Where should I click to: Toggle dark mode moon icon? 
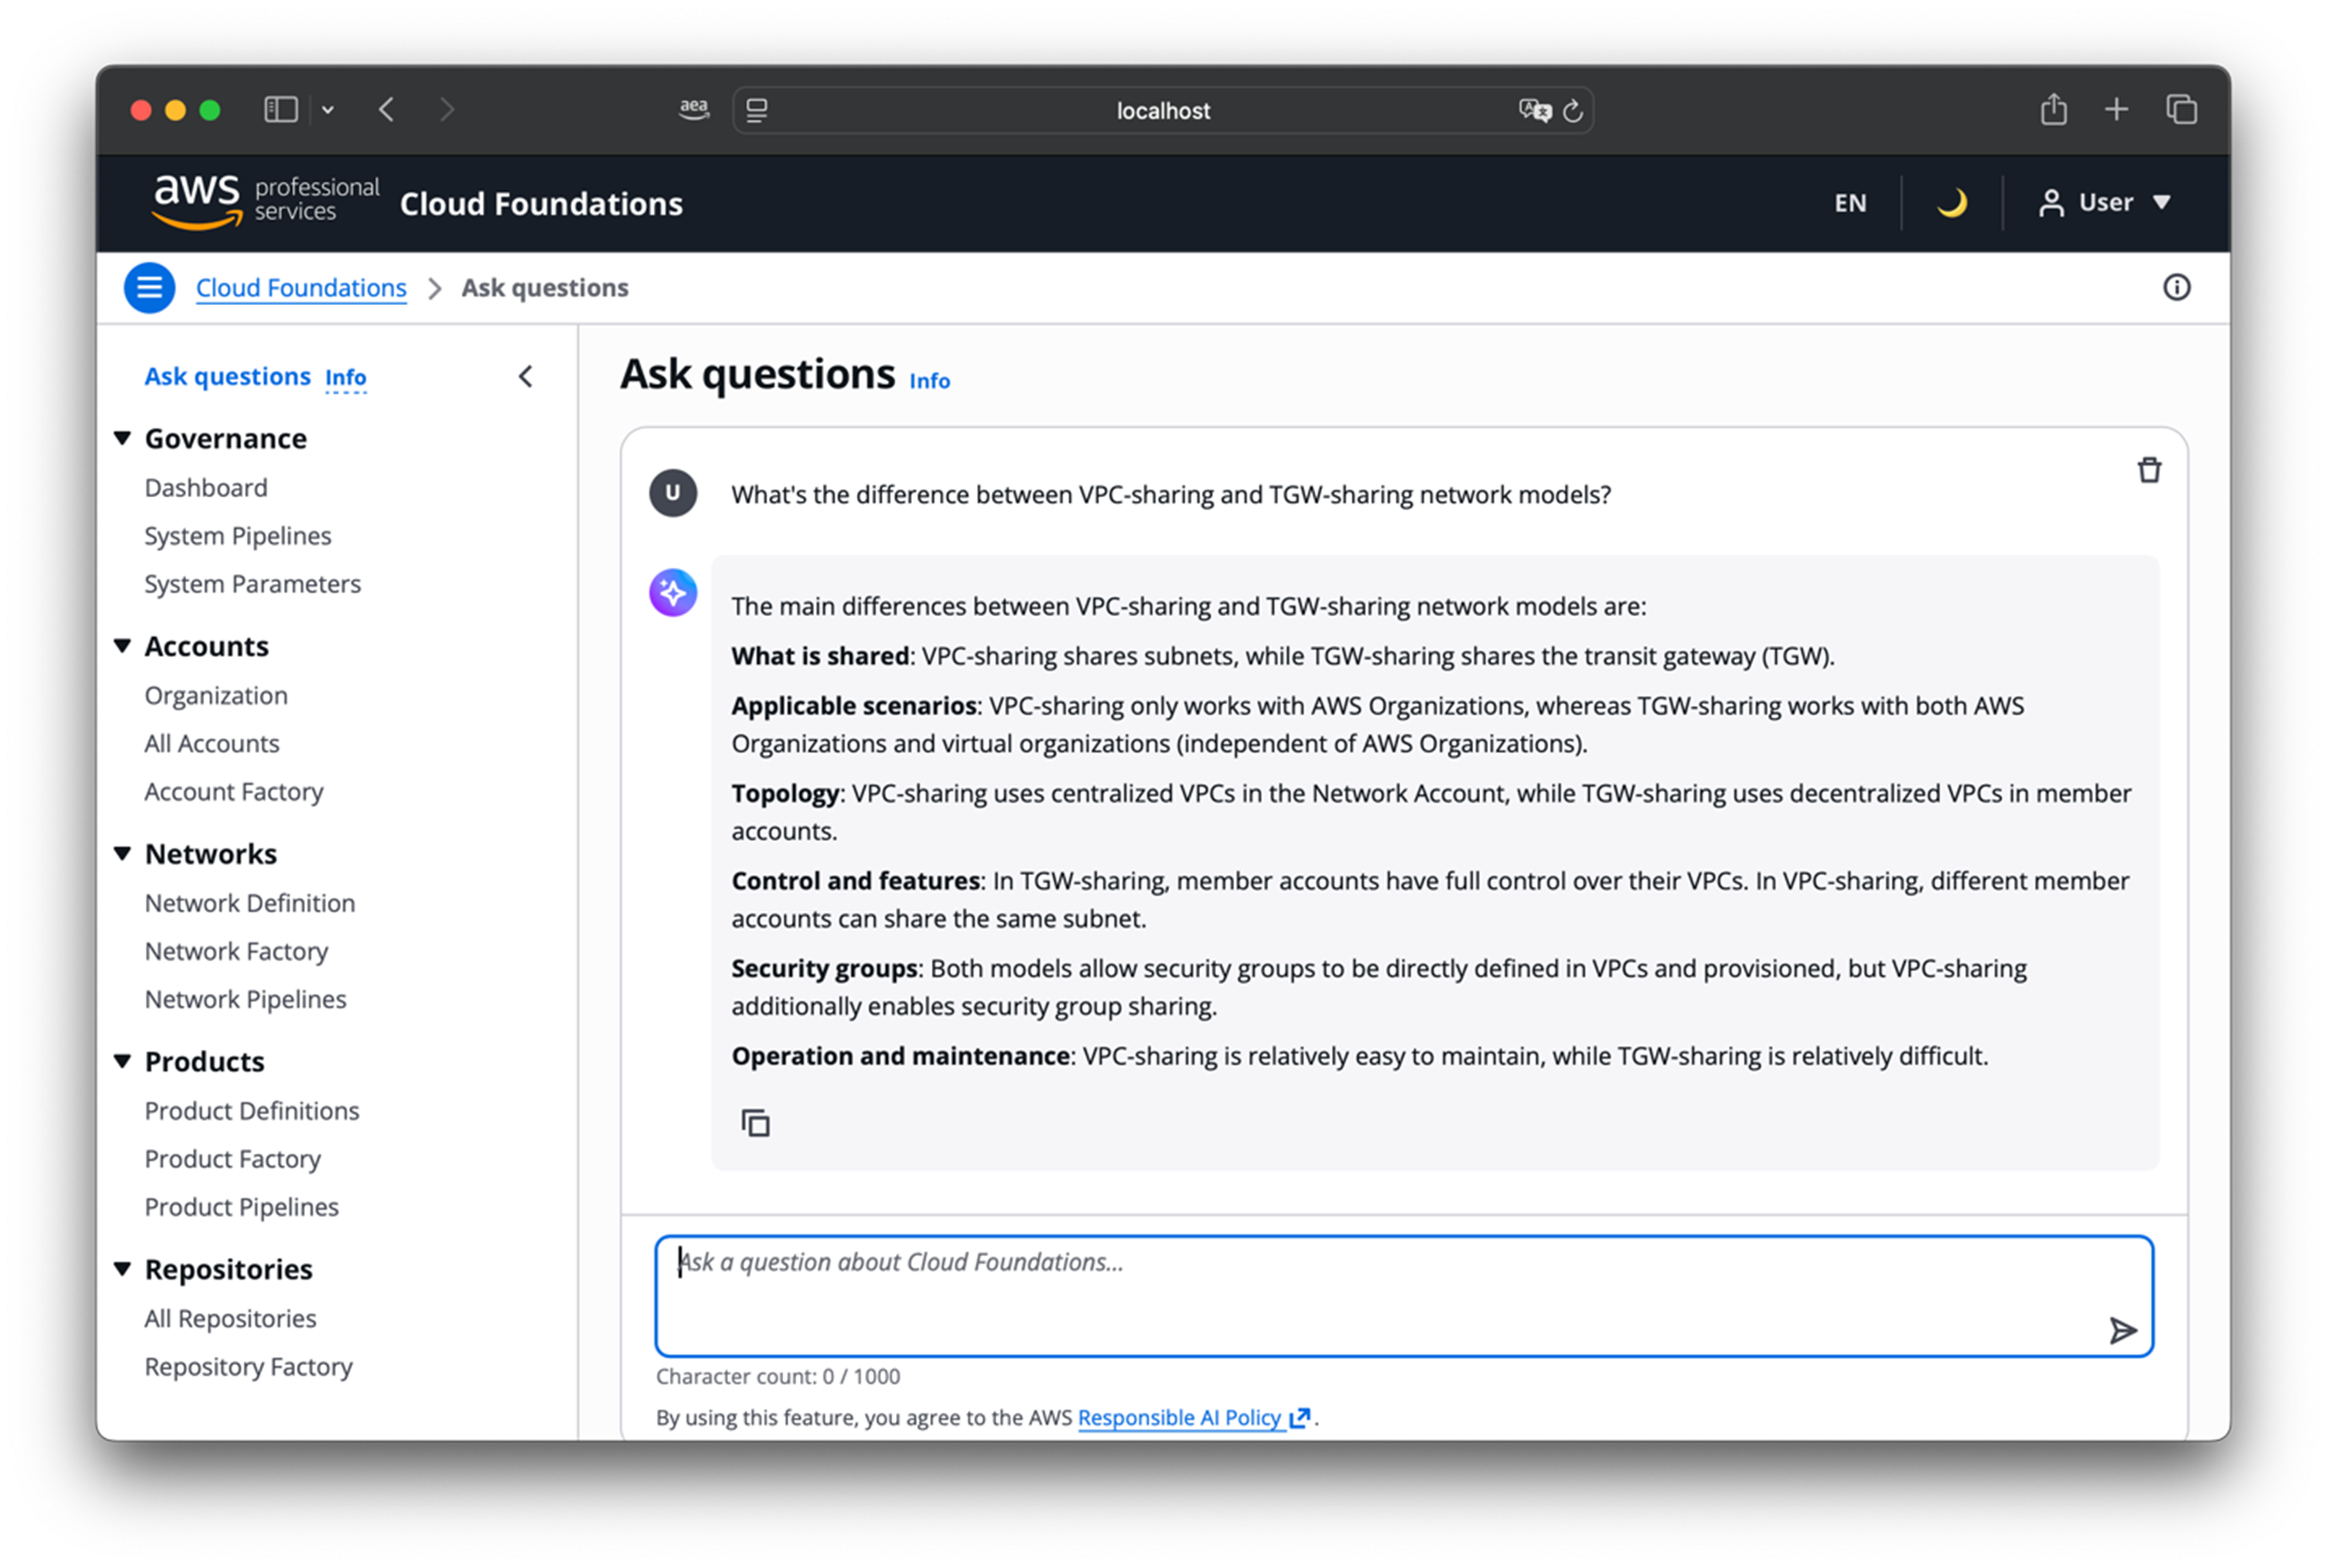pyautogui.click(x=1951, y=203)
